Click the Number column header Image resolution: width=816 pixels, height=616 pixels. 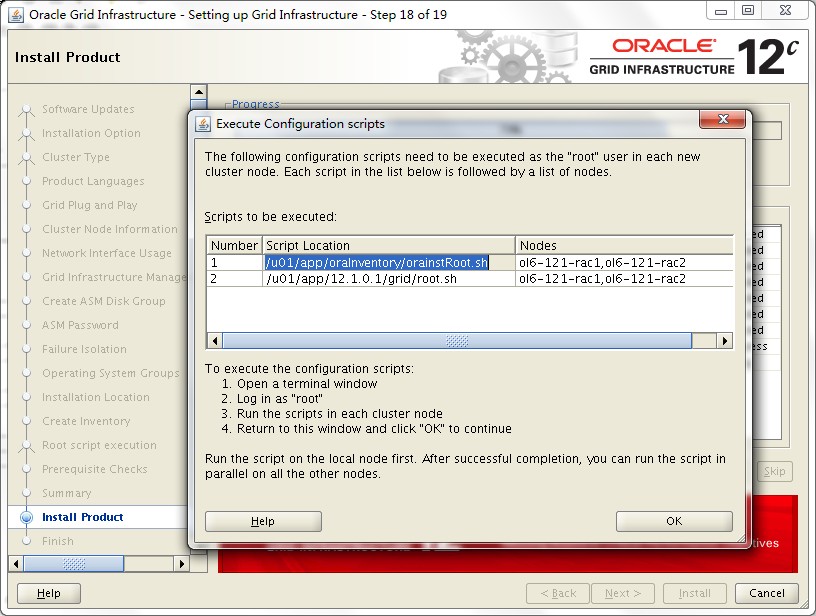pos(234,245)
